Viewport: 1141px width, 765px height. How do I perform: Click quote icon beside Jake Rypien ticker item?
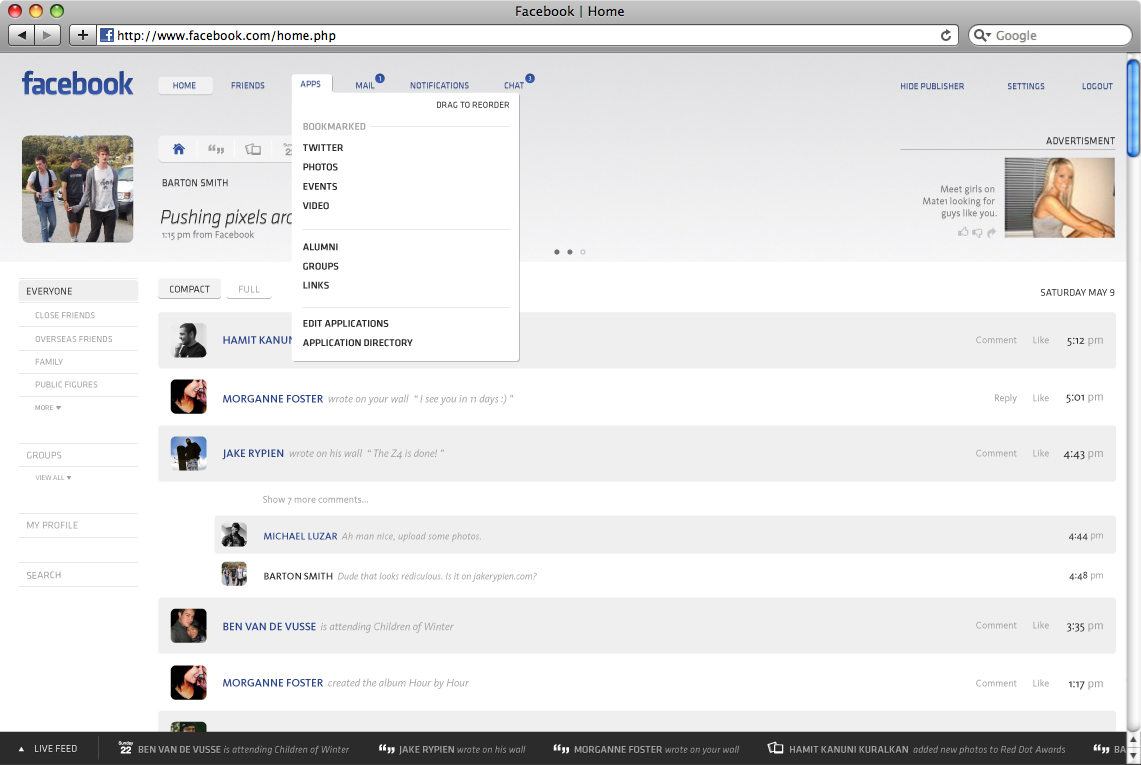pos(386,748)
